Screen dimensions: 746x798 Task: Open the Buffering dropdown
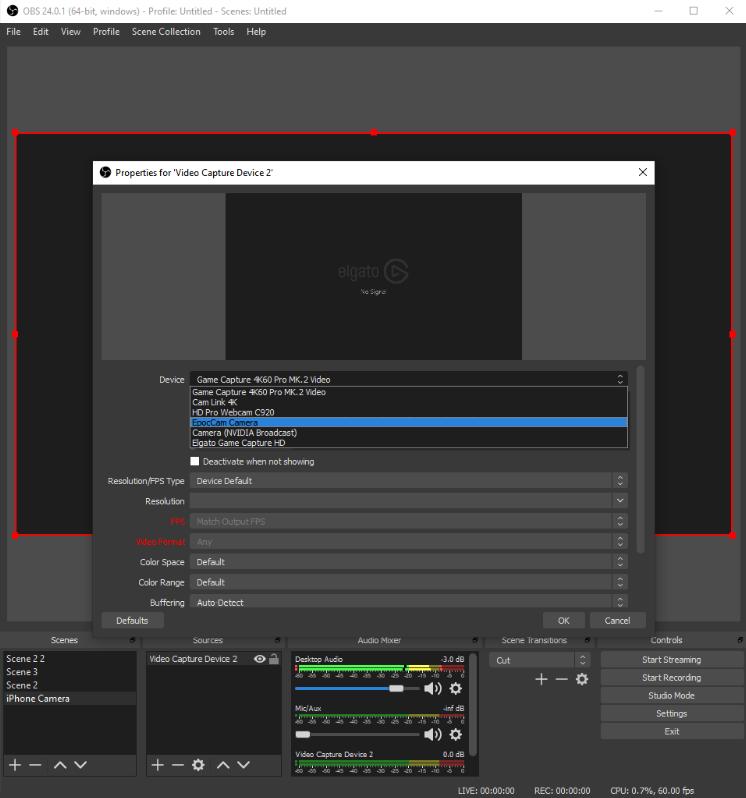[x=409, y=602]
